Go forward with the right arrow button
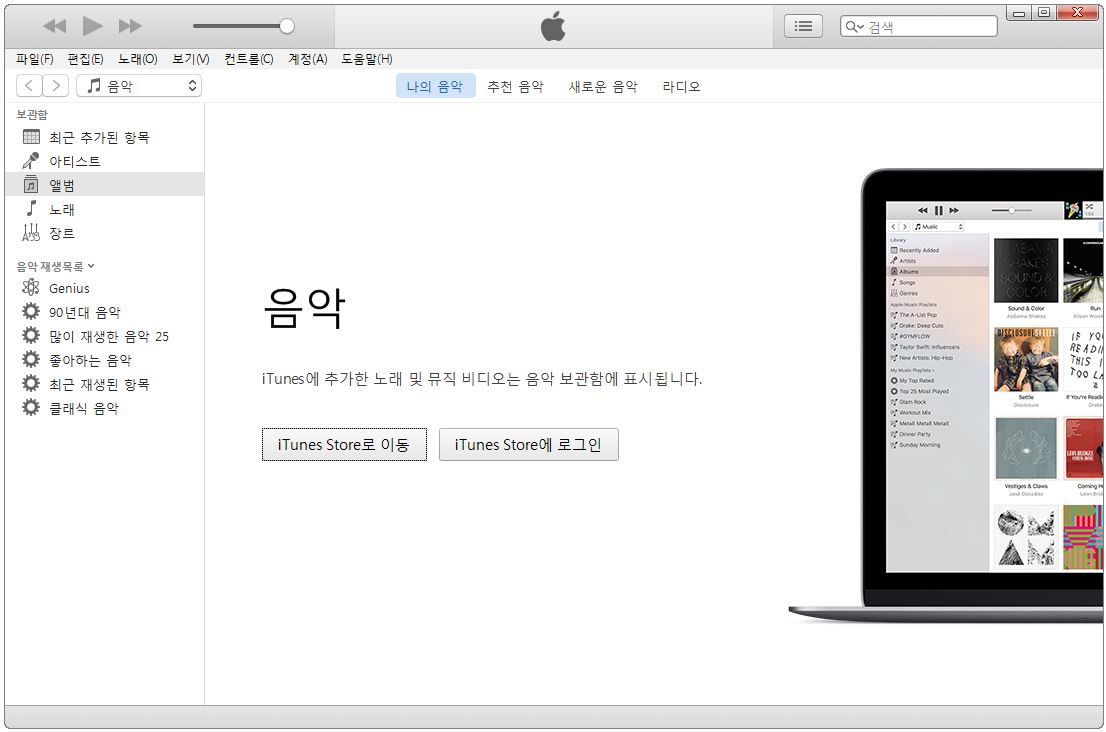 pos(56,86)
